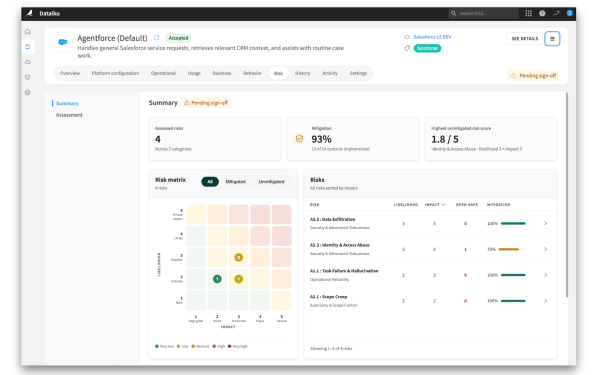600x375 pixels.
Task: Click Pending sign-off badge beside Summary
Action: (206, 103)
